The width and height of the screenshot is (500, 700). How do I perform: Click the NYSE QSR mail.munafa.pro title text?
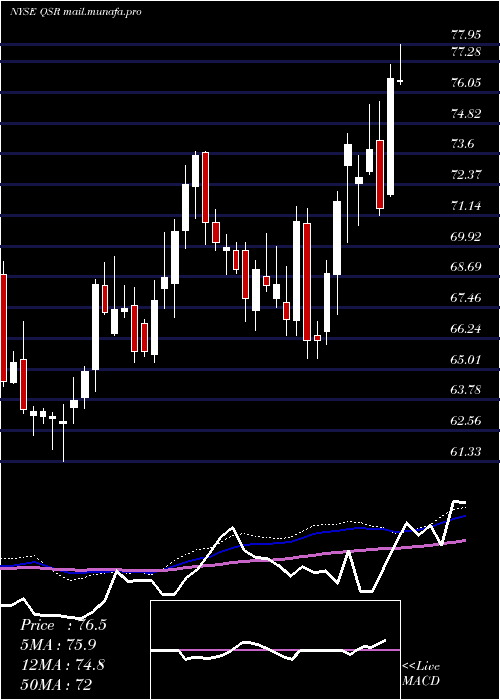pos(75,12)
